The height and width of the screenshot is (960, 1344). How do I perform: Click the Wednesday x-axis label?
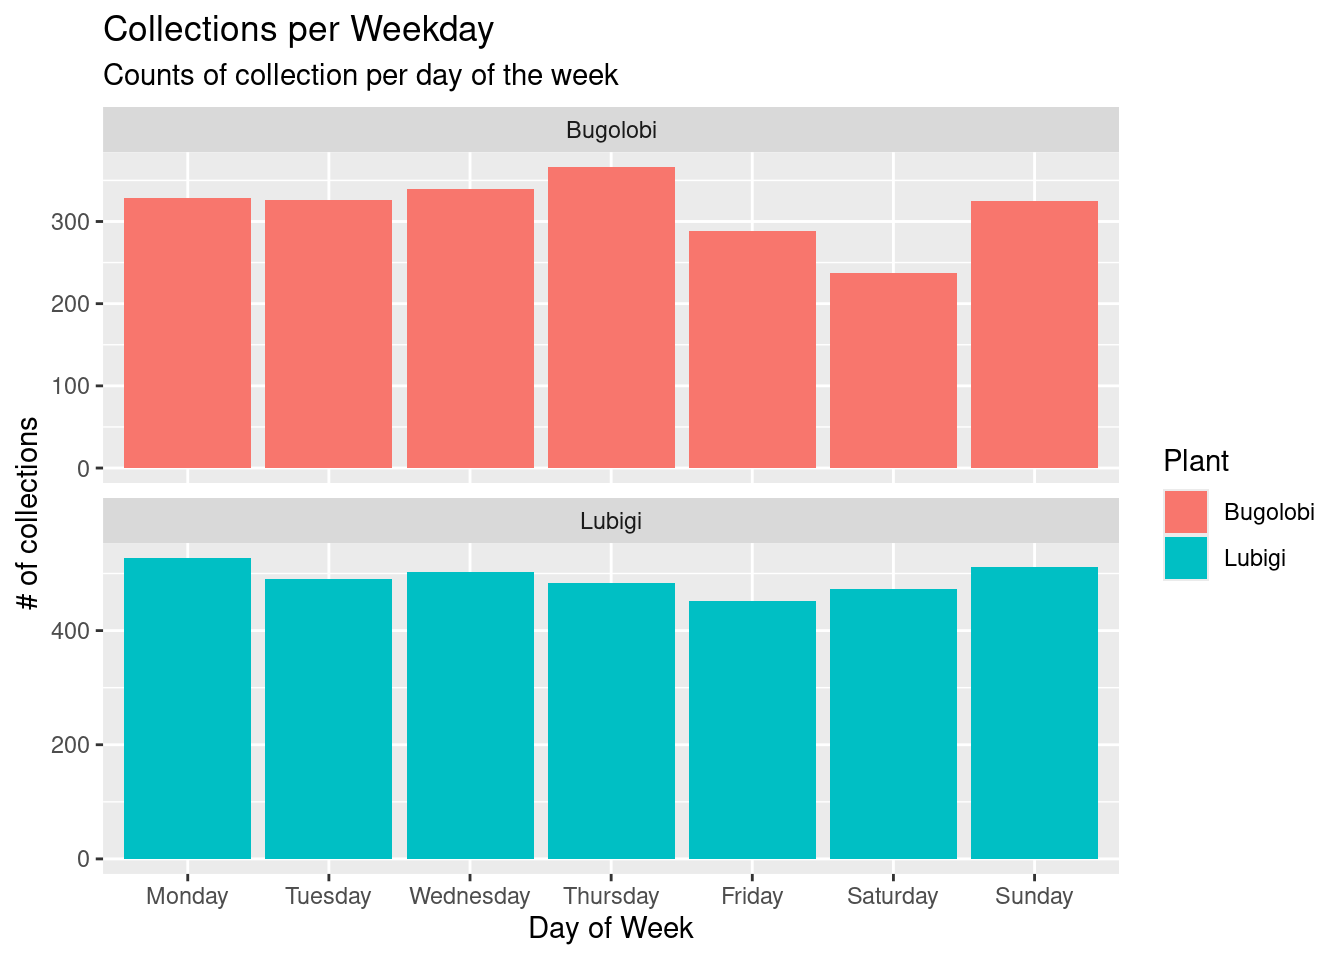pyautogui.click(x=469, y=896)
